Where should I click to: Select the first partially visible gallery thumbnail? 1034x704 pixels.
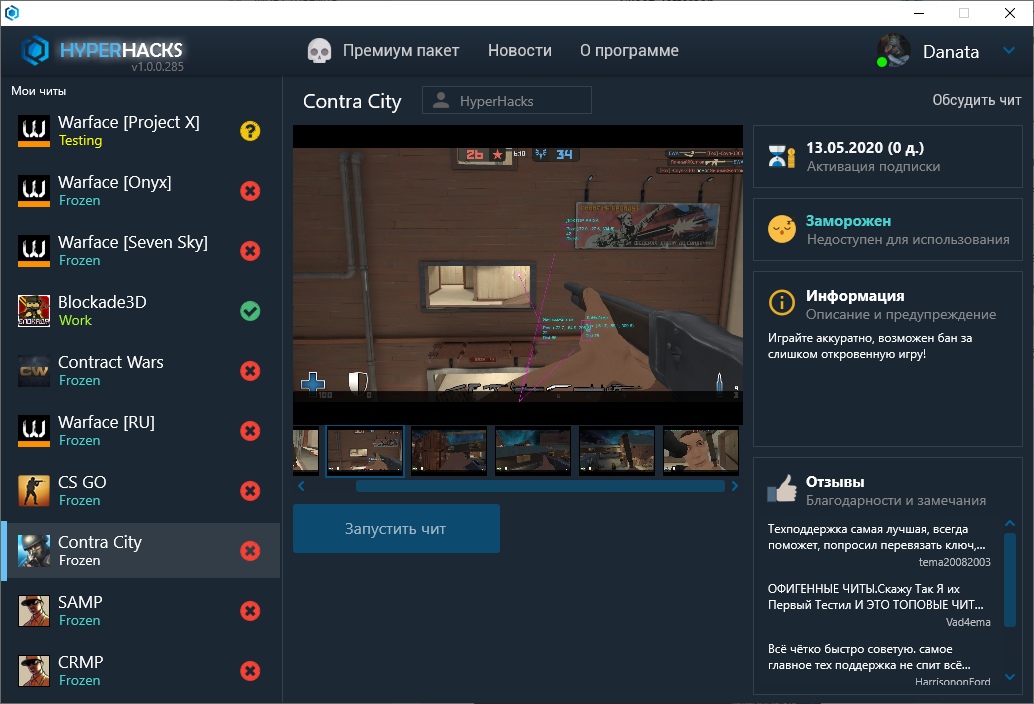[x=306, y=451]
